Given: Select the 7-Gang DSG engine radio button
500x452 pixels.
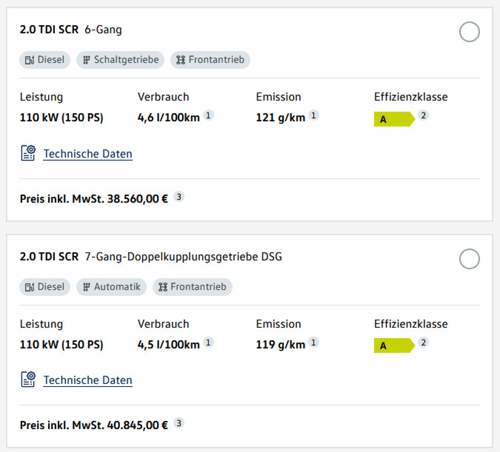Looking at the screenshot, I should coord(469,259).
